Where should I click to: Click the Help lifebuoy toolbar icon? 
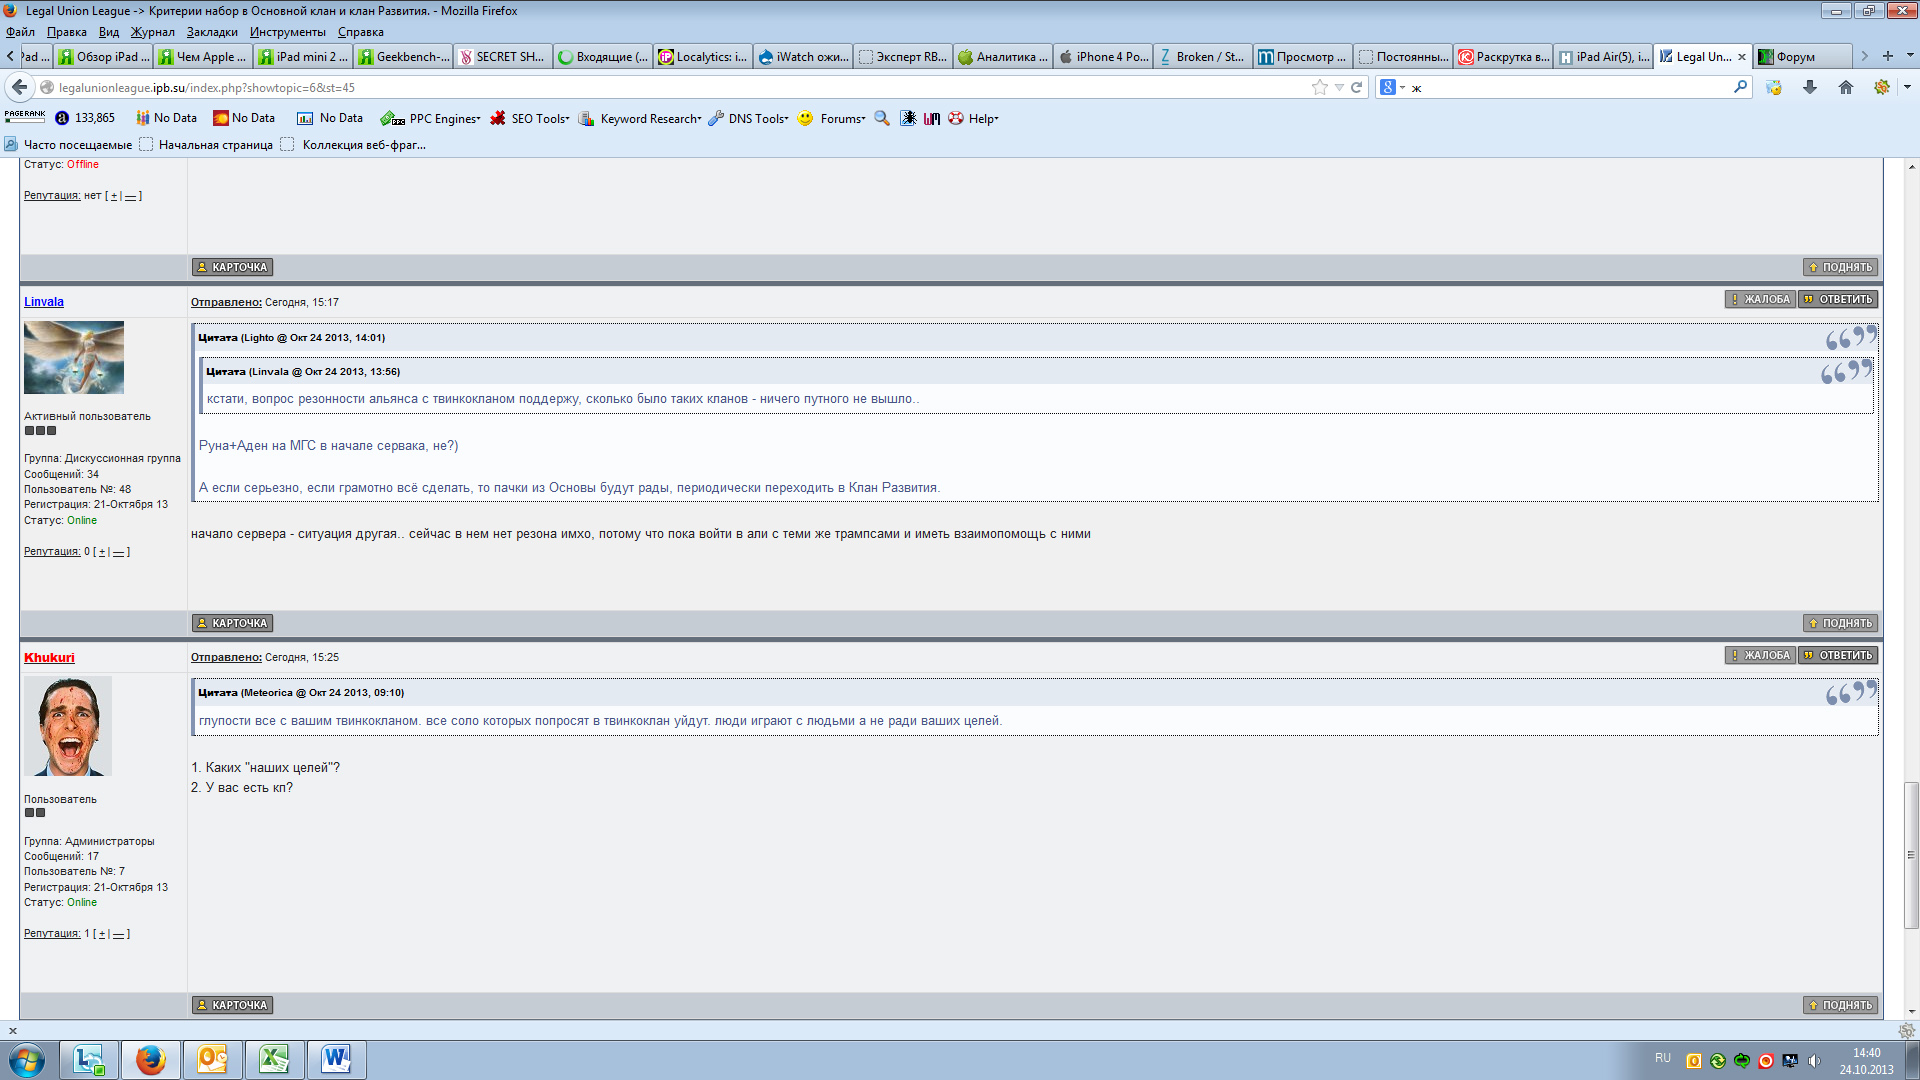956,118
